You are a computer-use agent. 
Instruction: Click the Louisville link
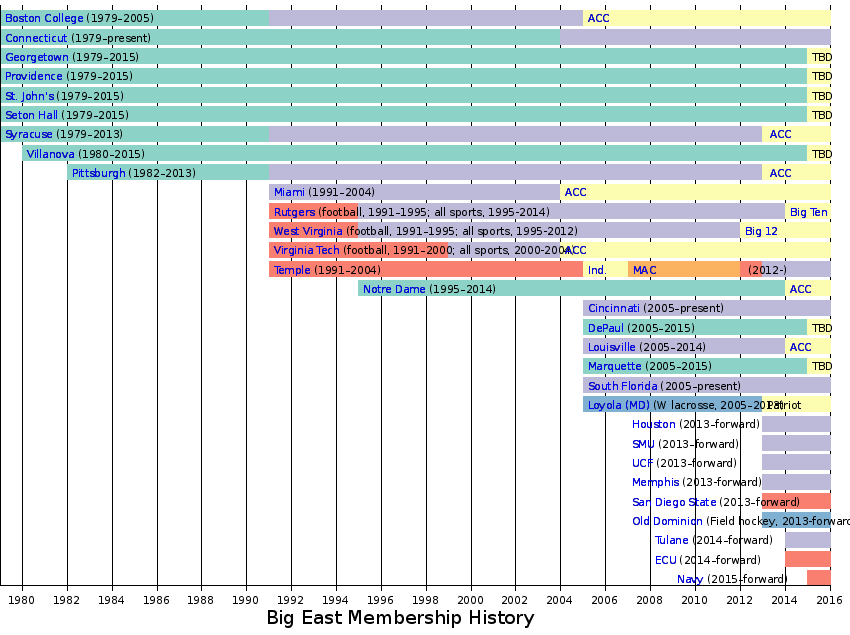click(611, 347)
